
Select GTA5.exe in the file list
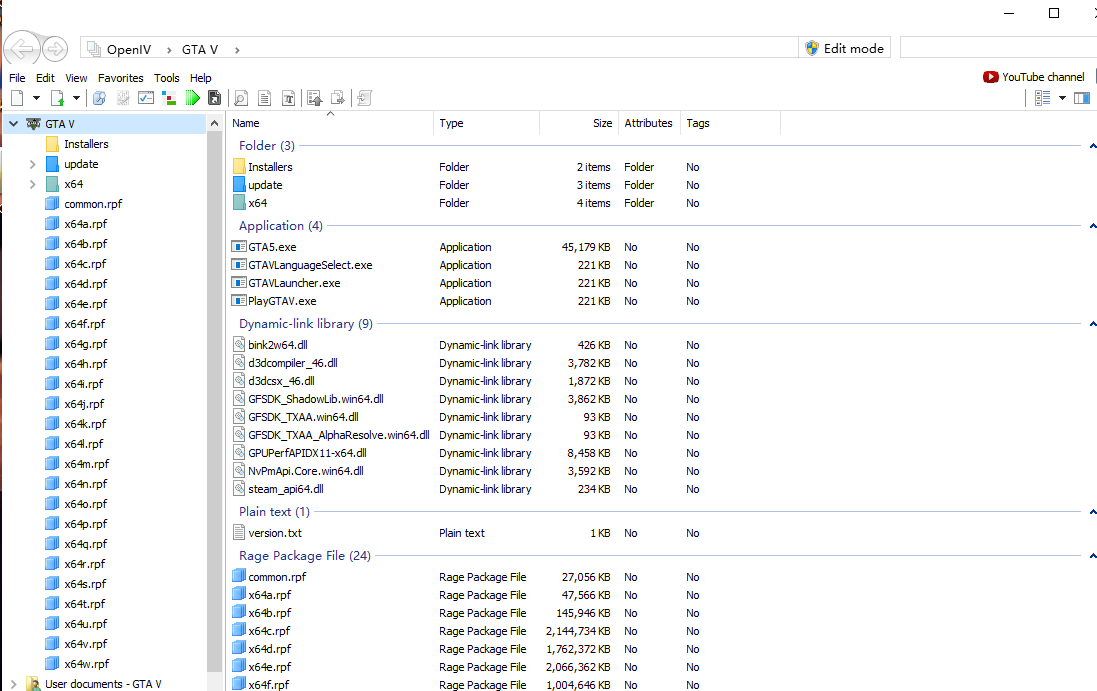point(272,247)
